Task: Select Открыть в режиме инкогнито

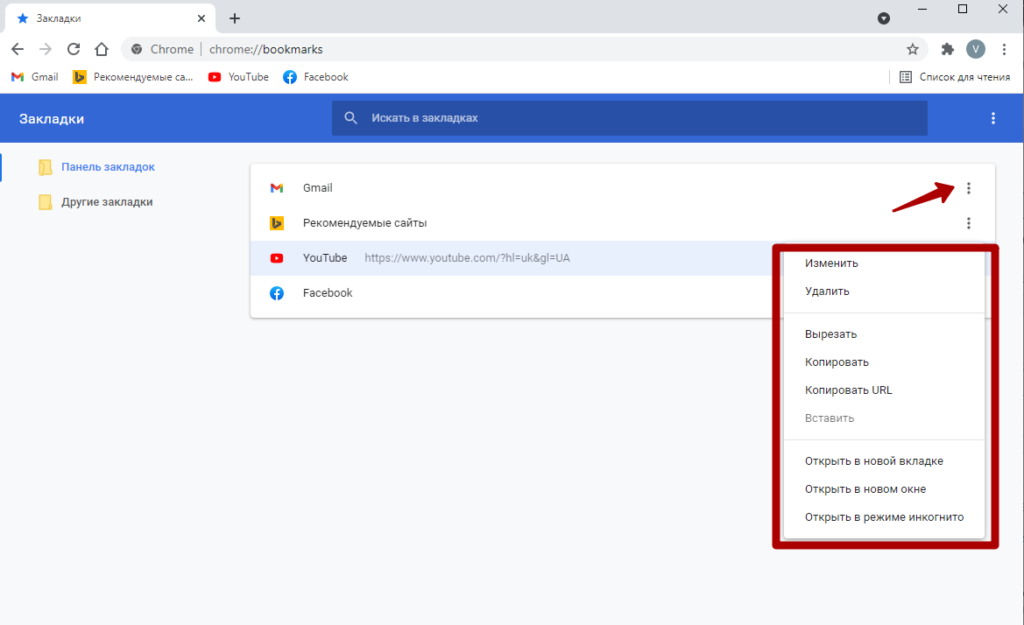Action: pos(883,517)
